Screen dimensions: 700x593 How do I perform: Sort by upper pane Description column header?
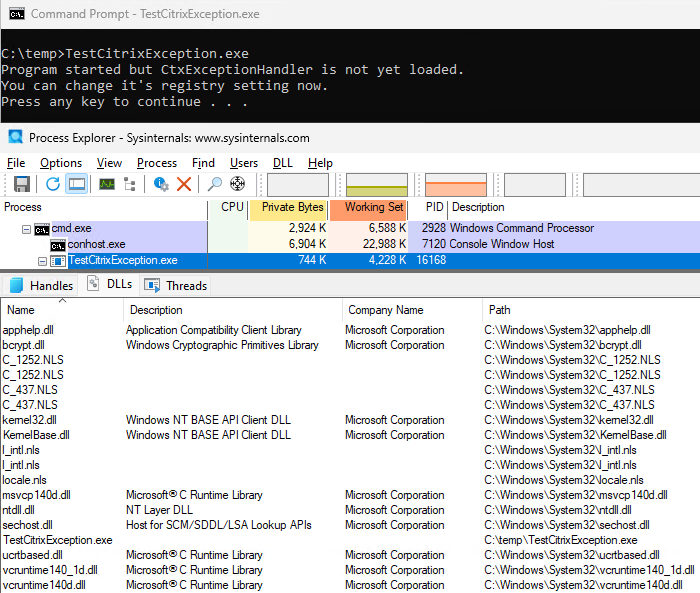(478, 207)
